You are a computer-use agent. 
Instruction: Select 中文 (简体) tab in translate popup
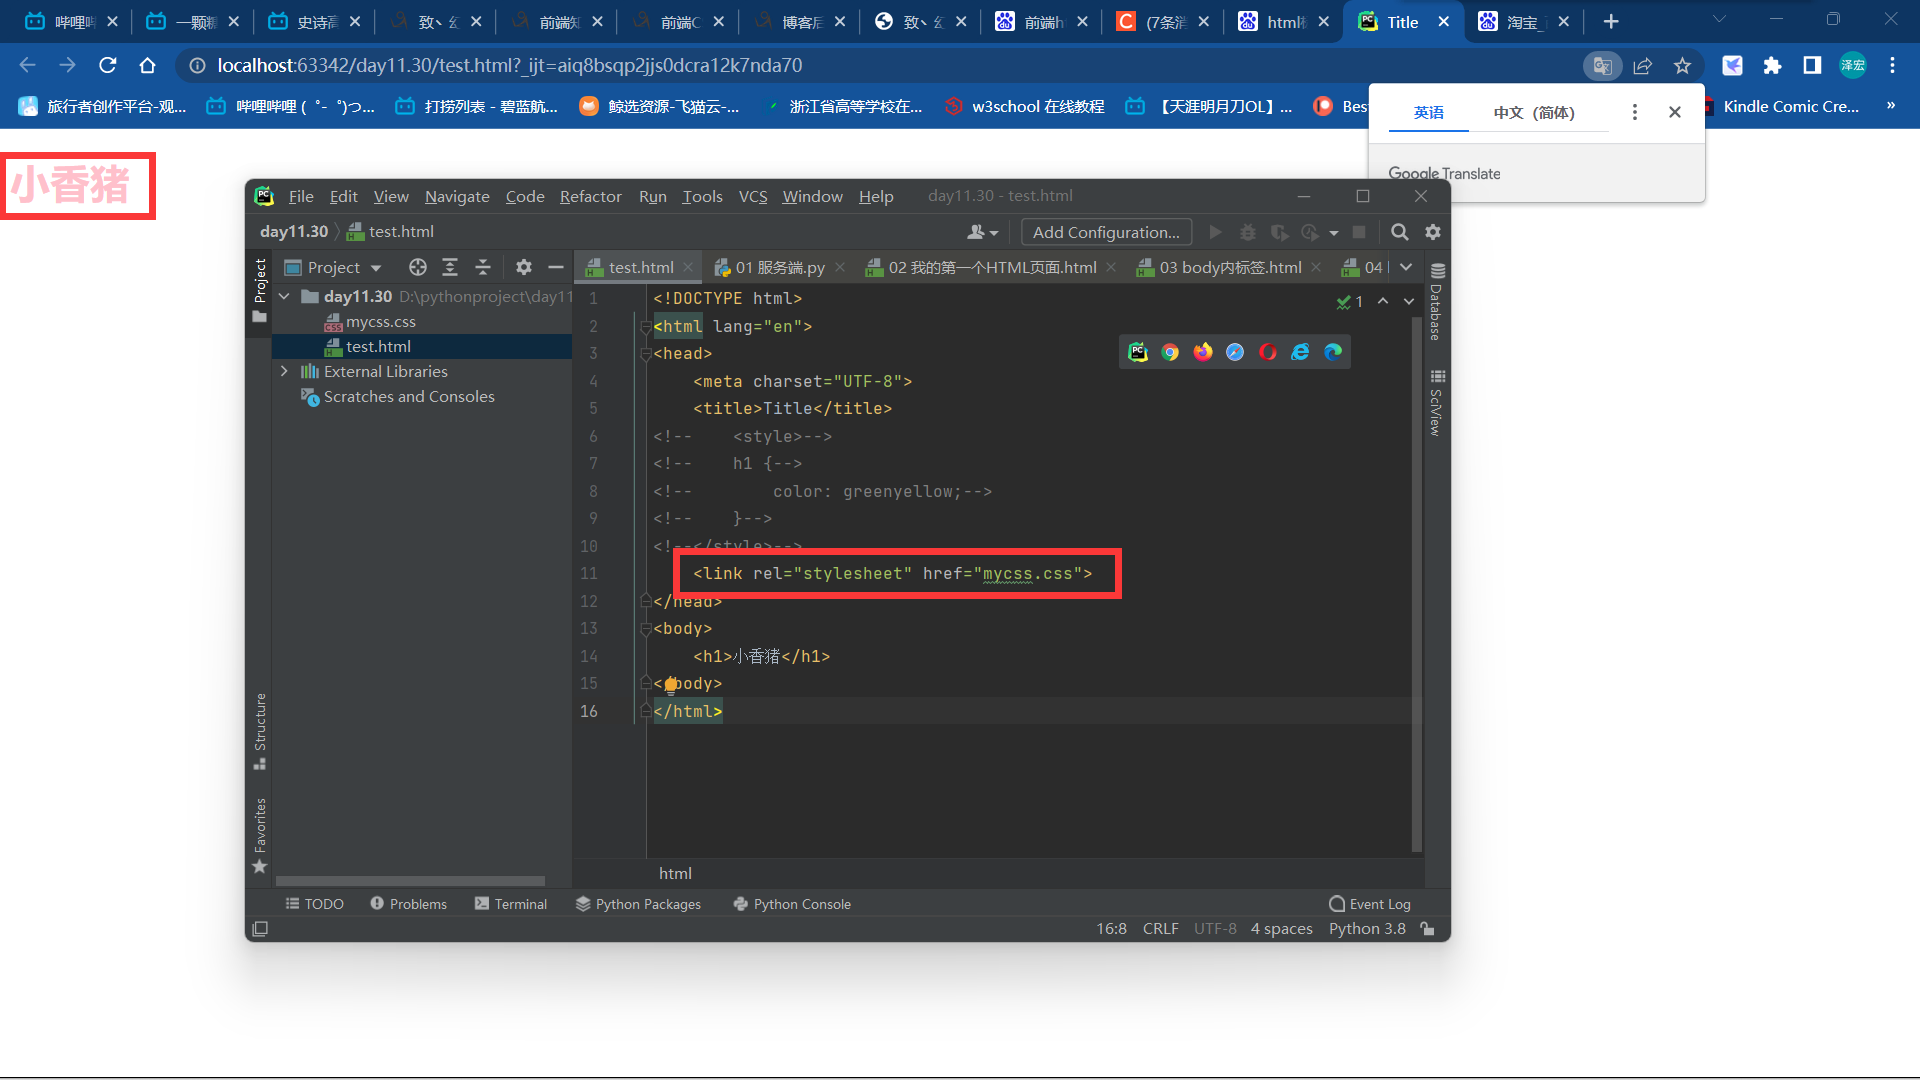1534,112
